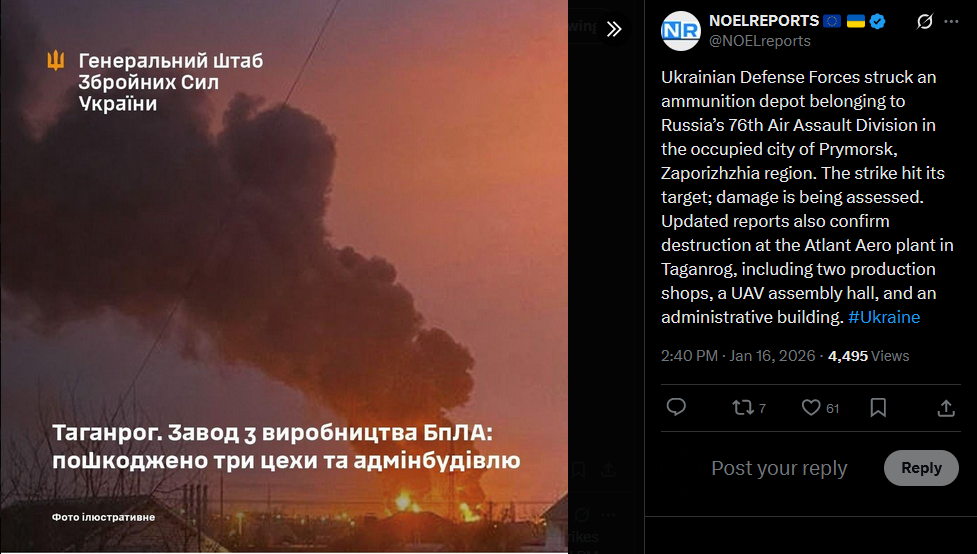The width and height of the screenshot is (977, 554).
Task: Click the gray Reply button
Action: [x=921, y=468]
